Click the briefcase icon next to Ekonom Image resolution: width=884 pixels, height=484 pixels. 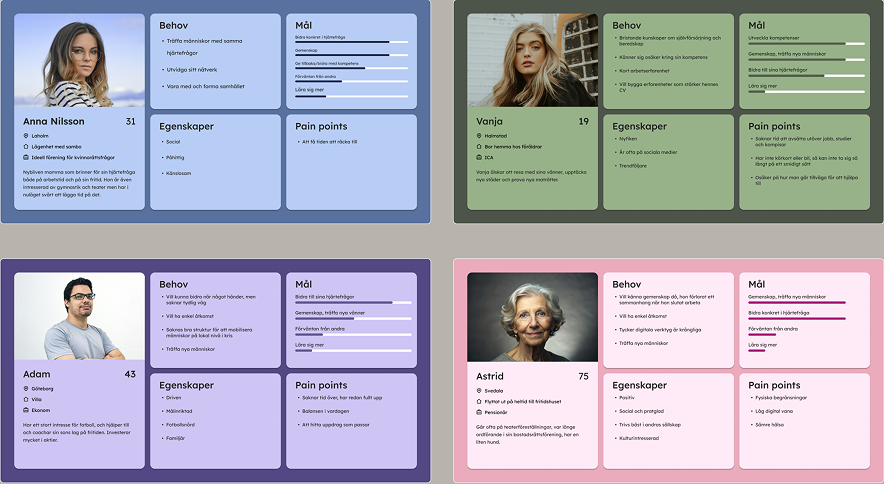[26, 410]
